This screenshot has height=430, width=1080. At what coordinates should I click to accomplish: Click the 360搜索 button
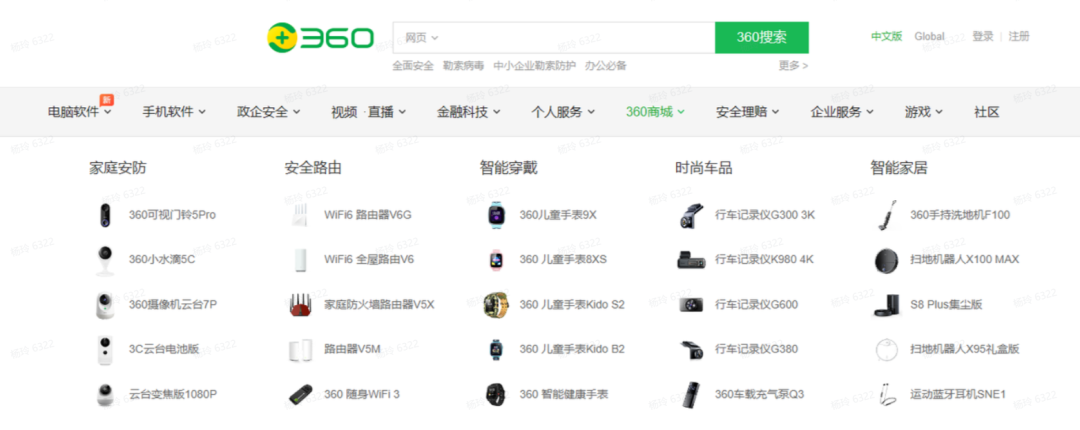click(x=762, y=37)
